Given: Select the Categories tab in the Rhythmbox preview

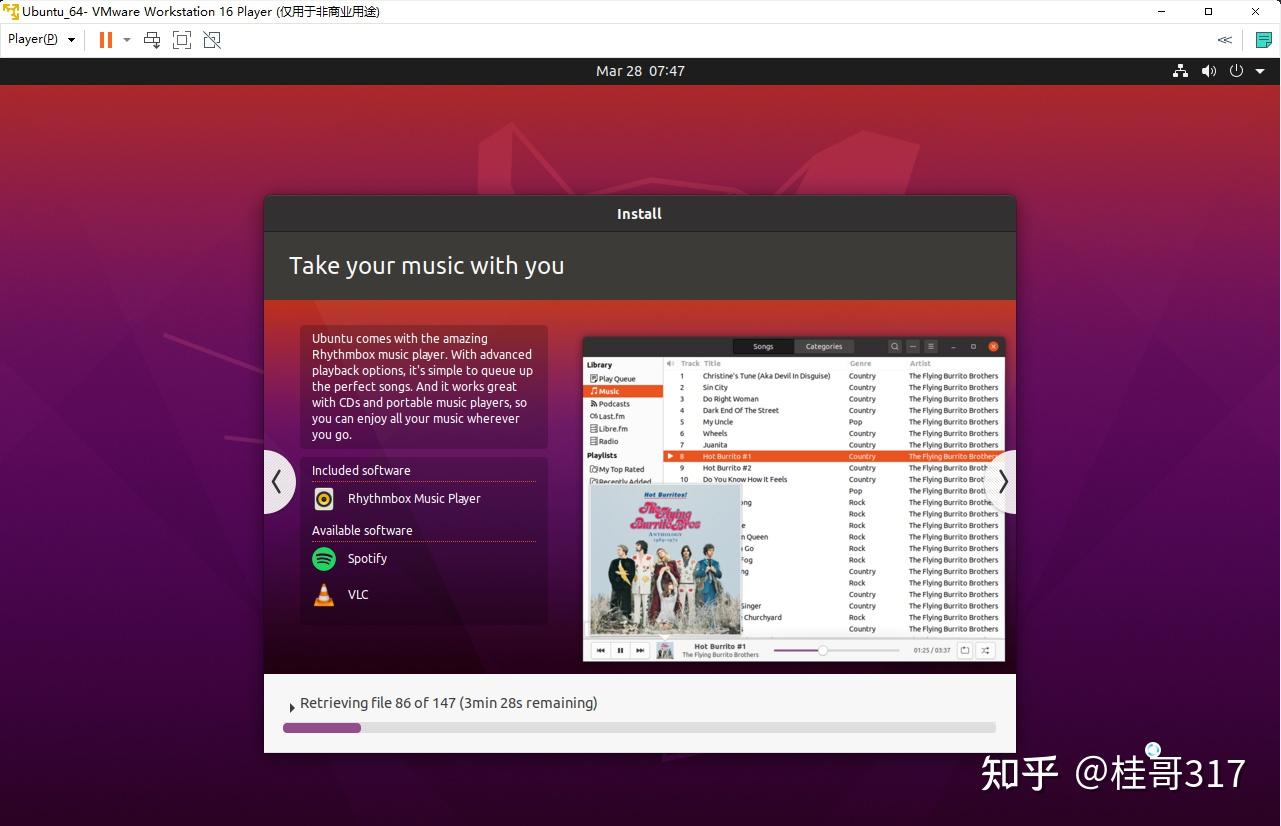Looking at the screenshot, I should pos(824,347).
